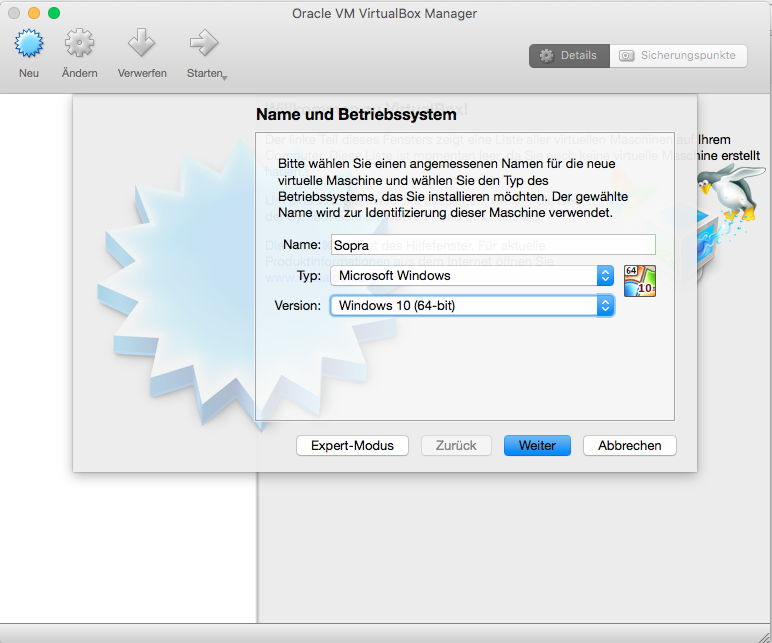Cancel the wizard with Abbrechen
The height and width of the screenshot is (643, 772).
629,446
